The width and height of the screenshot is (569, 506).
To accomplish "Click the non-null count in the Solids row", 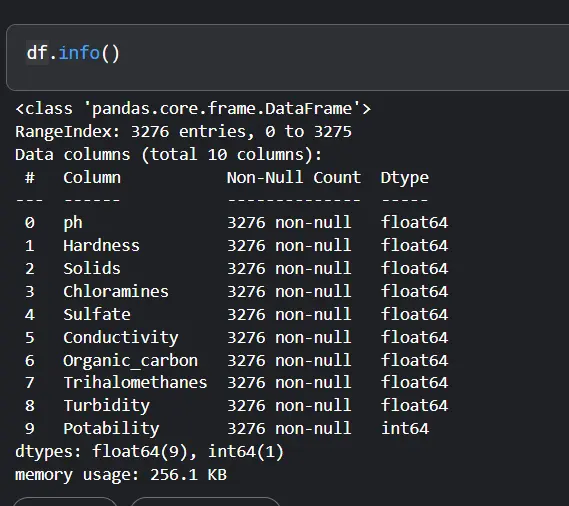I will pos(289,269).
